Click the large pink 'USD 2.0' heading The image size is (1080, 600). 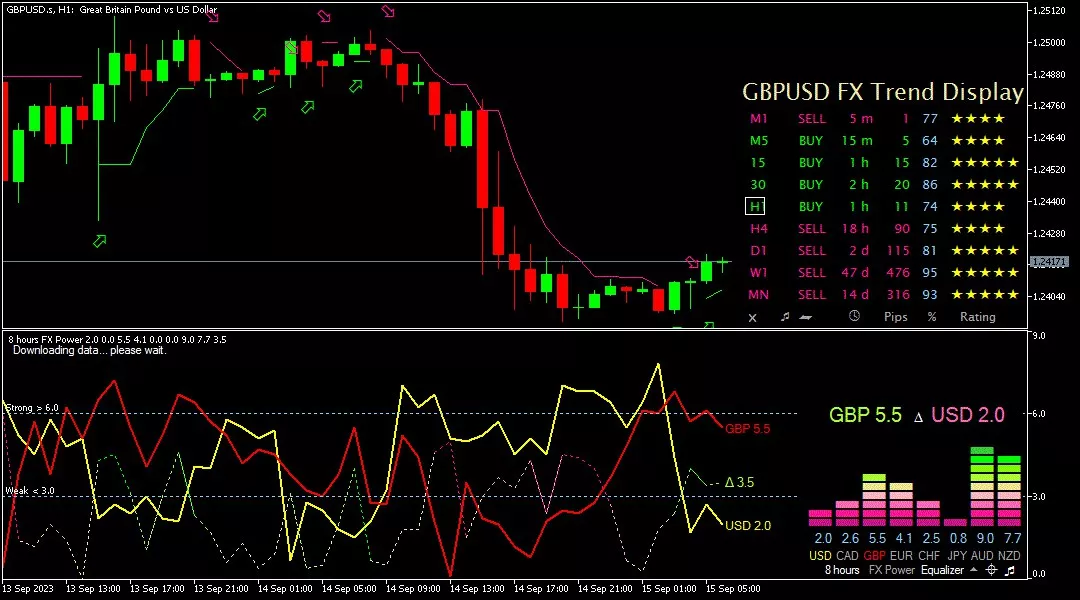968,415
